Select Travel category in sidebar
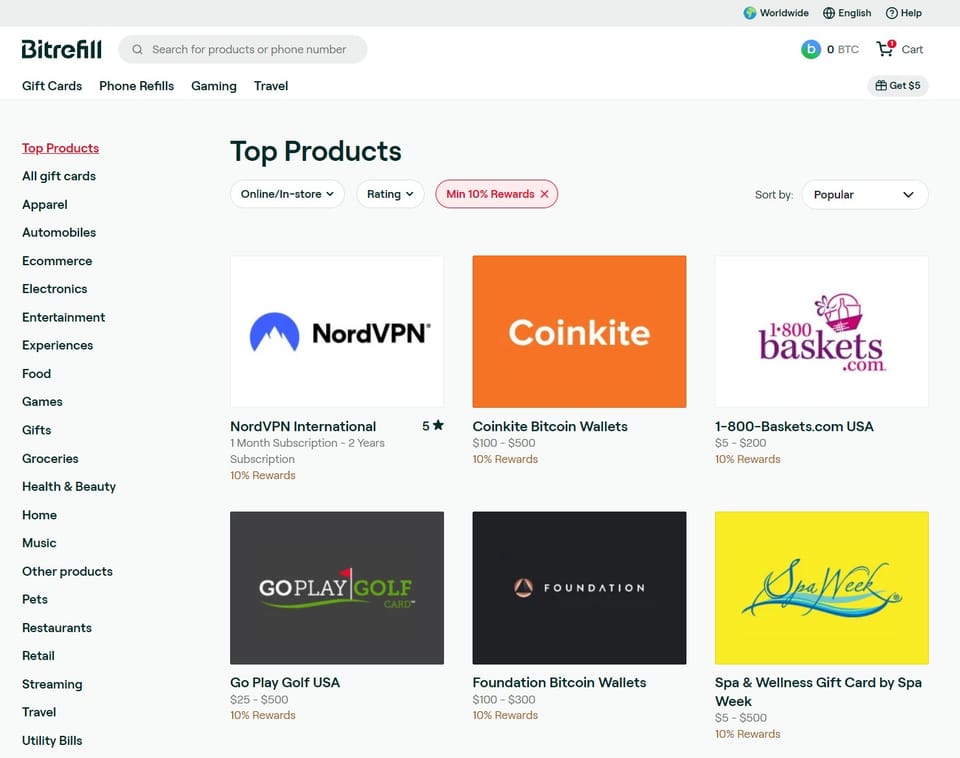 pos(39,712)
